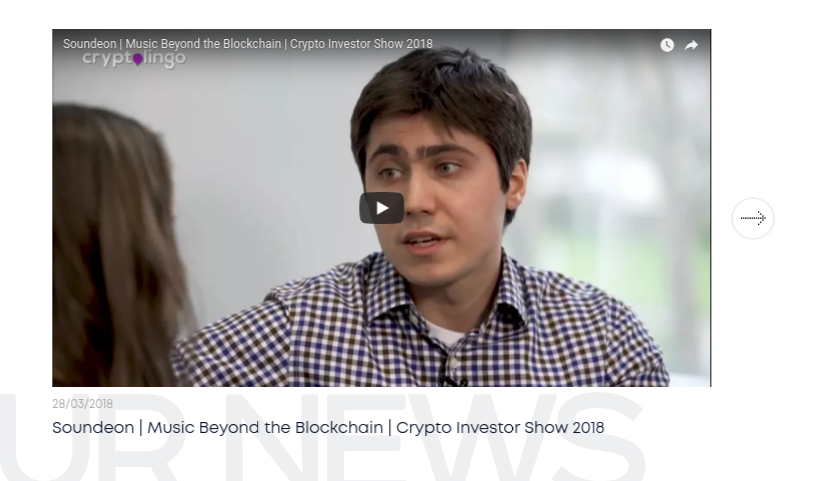Click "Music Beyond the Blockchain" in the headline

pyautogui.click(x=265, y=428)
